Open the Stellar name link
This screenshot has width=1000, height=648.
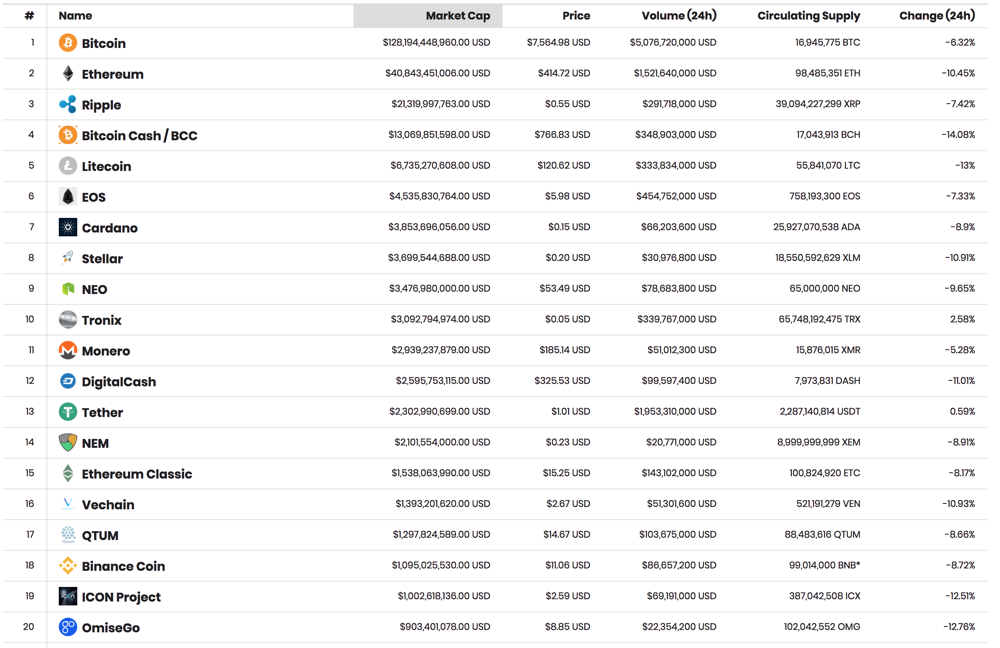click(x=102, y=258)
